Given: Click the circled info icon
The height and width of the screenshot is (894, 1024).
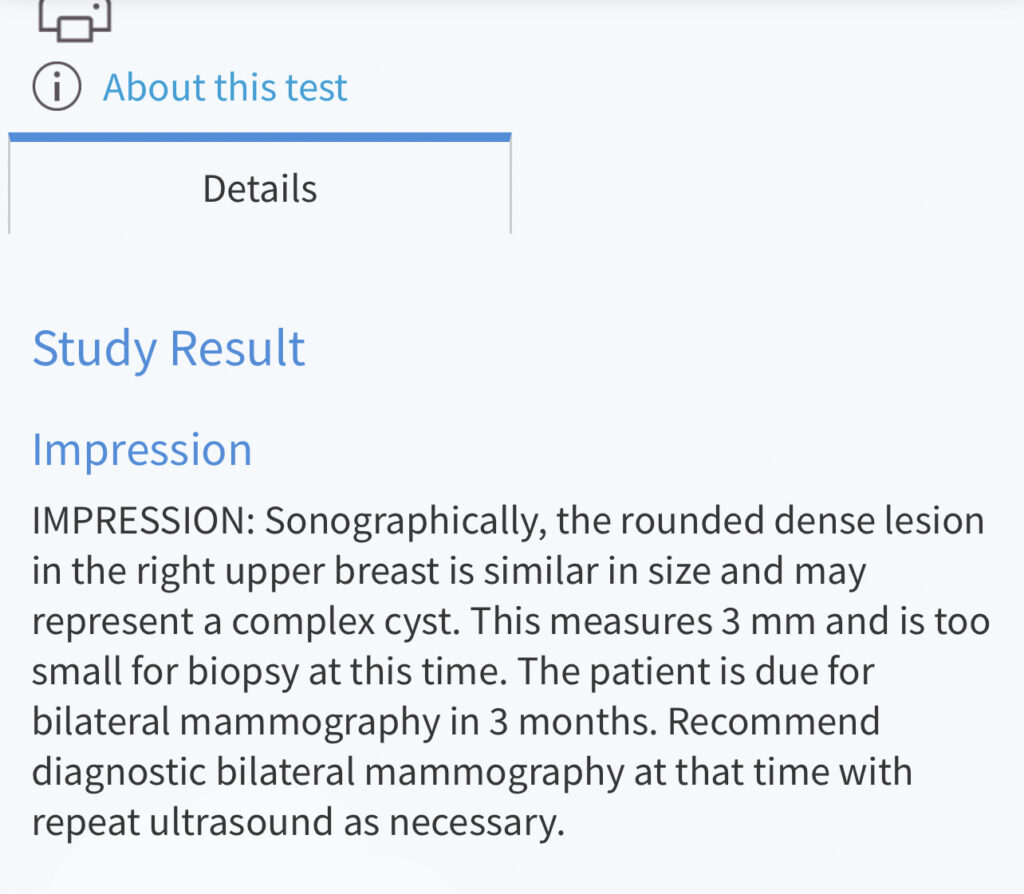Looking at the screenshot, I should [57, 86].
